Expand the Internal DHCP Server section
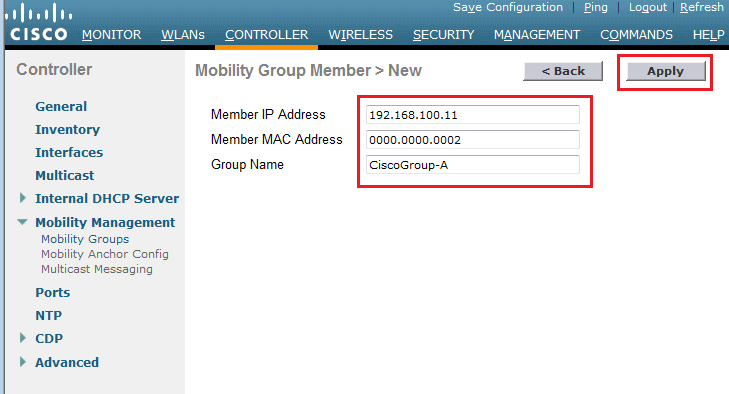 [22, 198]
